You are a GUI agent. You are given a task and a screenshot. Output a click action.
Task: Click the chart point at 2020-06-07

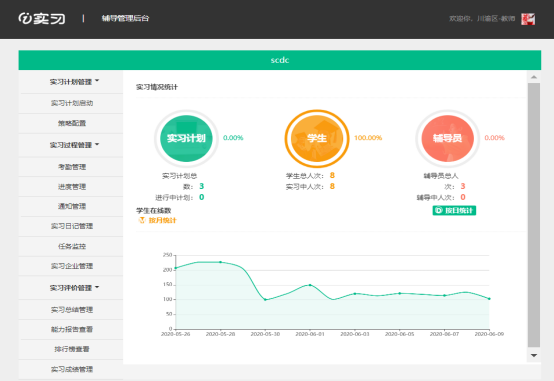[x=444, y=295]
